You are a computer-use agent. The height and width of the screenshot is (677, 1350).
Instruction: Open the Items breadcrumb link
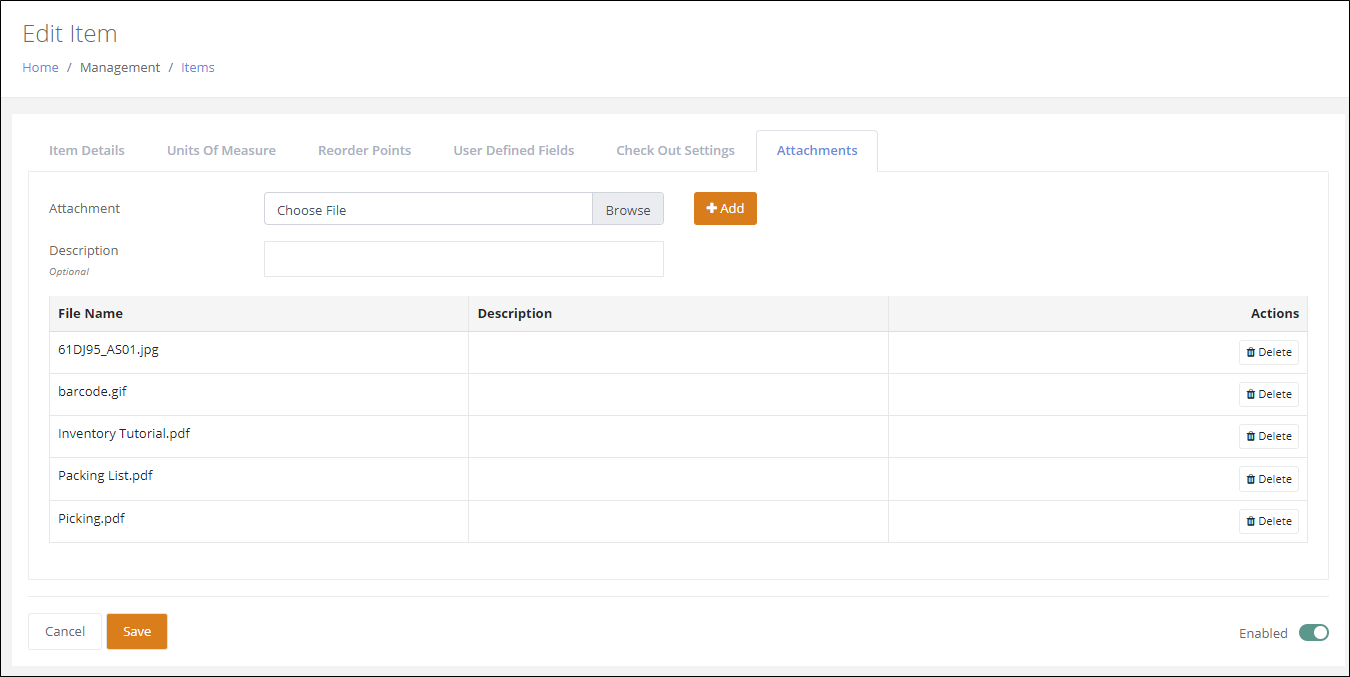[198, 67]
